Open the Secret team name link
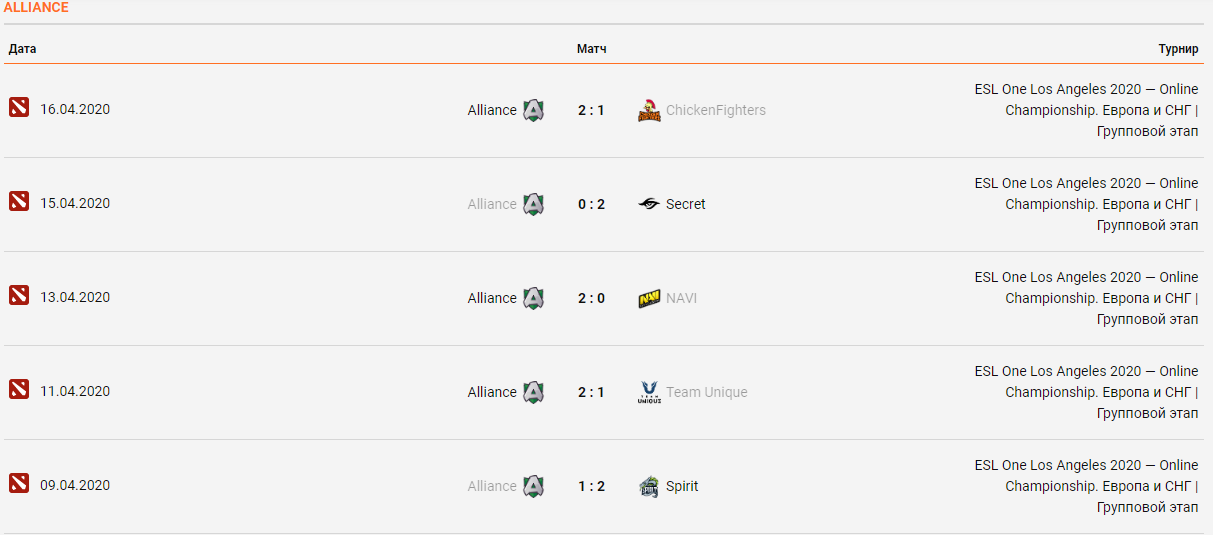 (686, 204)
